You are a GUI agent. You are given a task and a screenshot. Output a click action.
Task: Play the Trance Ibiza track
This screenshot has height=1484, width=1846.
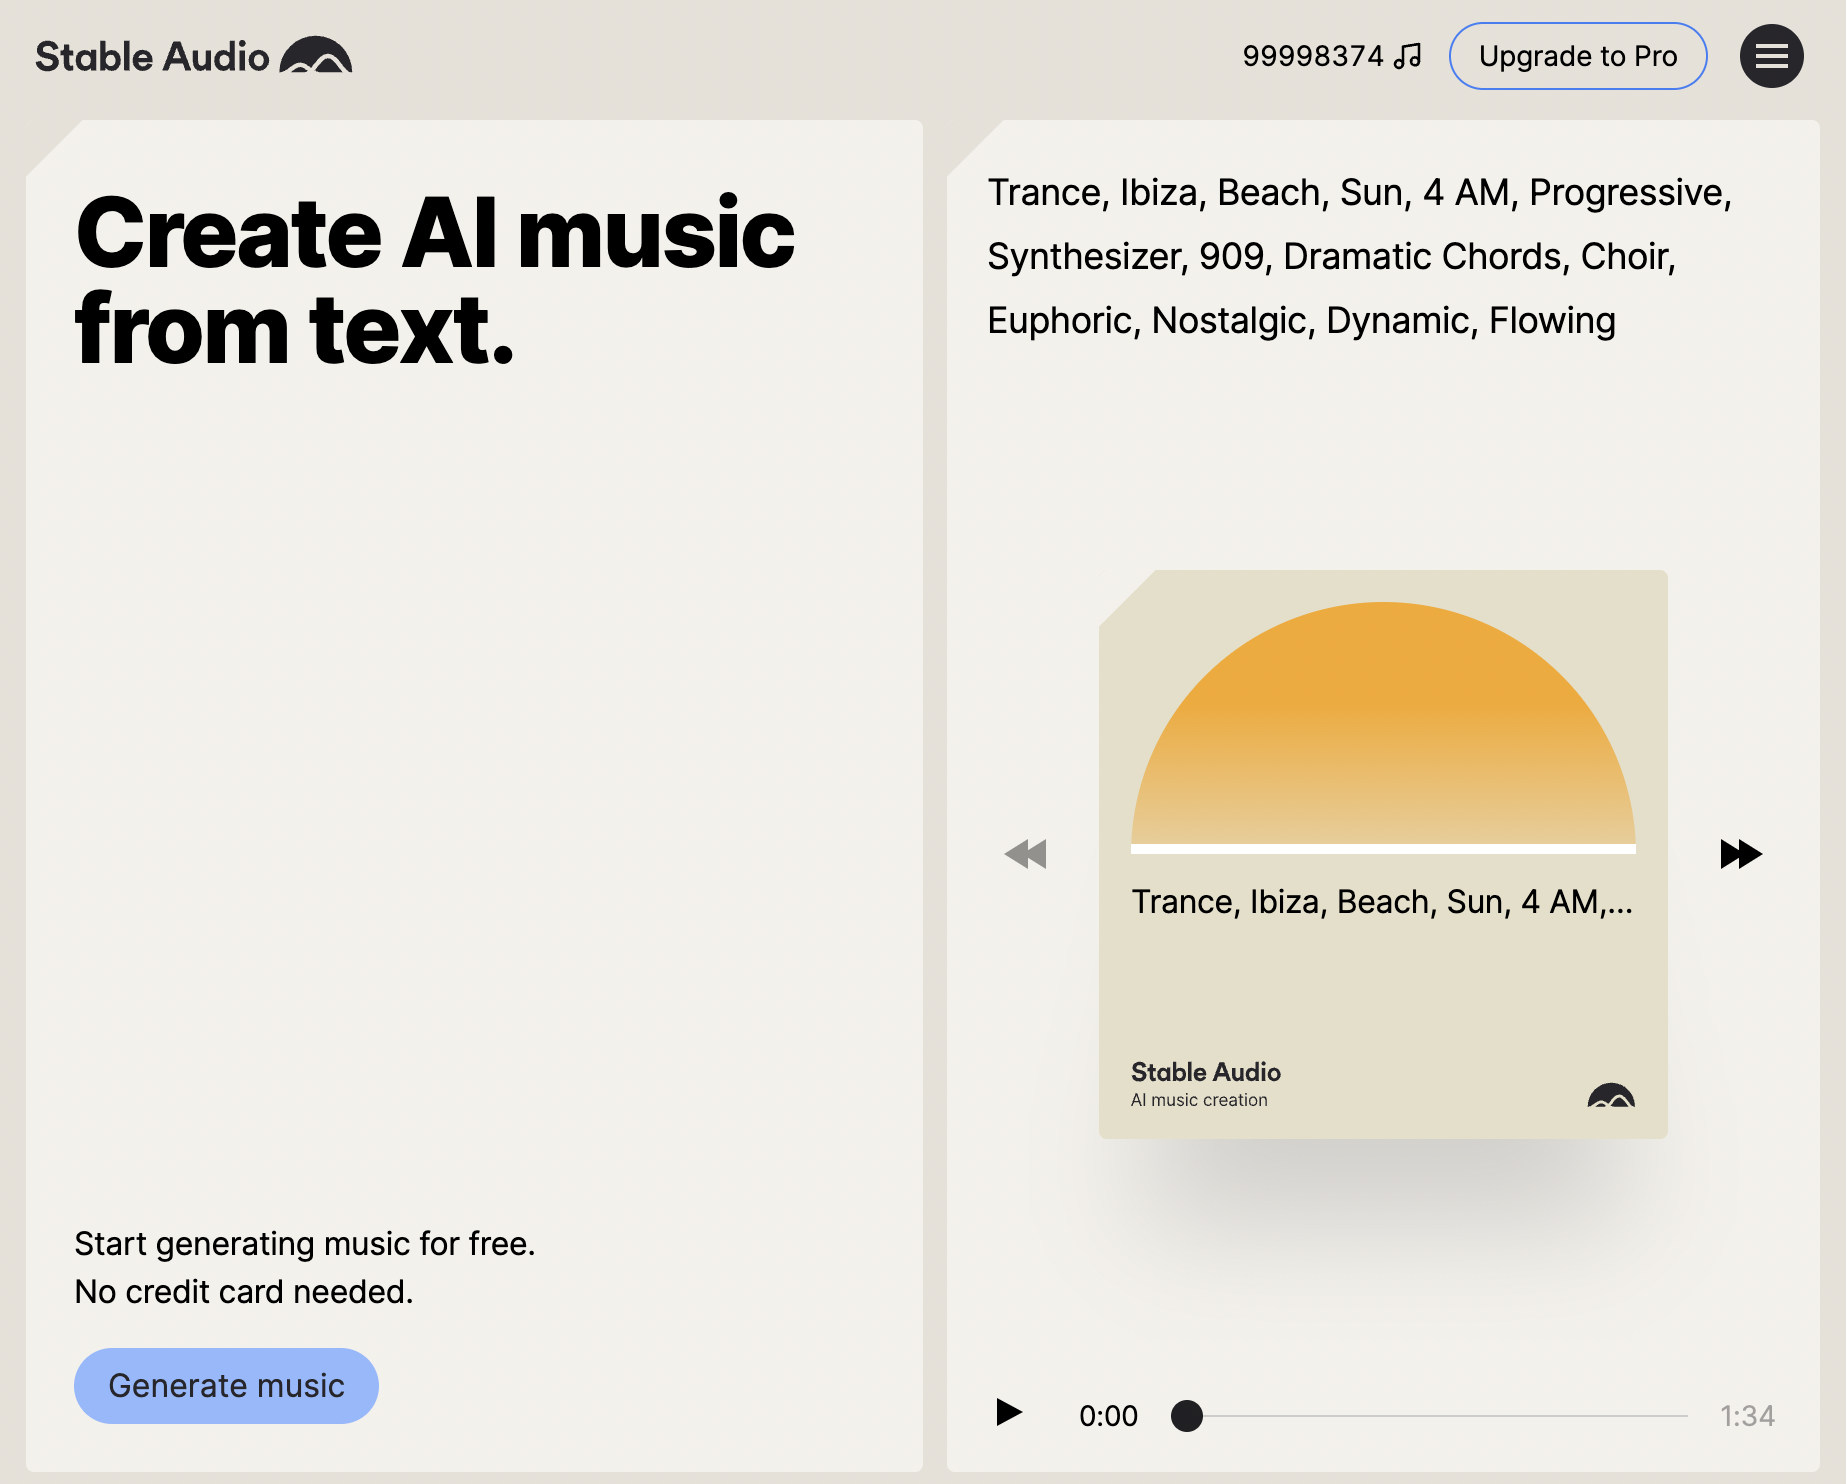tap(1009, 1412)
